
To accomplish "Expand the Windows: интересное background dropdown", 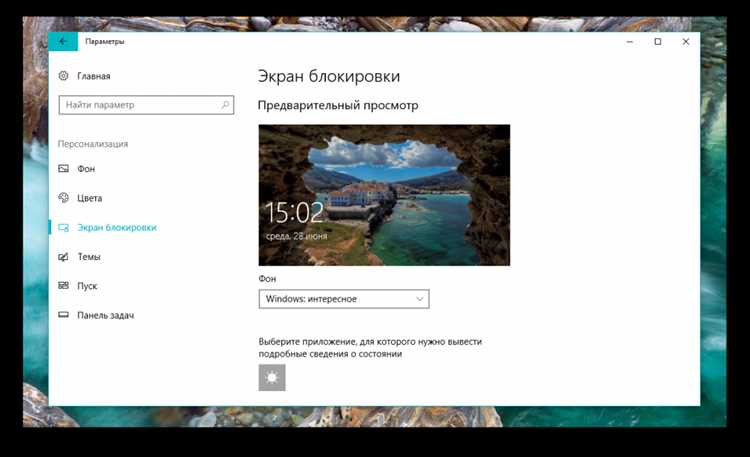I will [344, 299].
